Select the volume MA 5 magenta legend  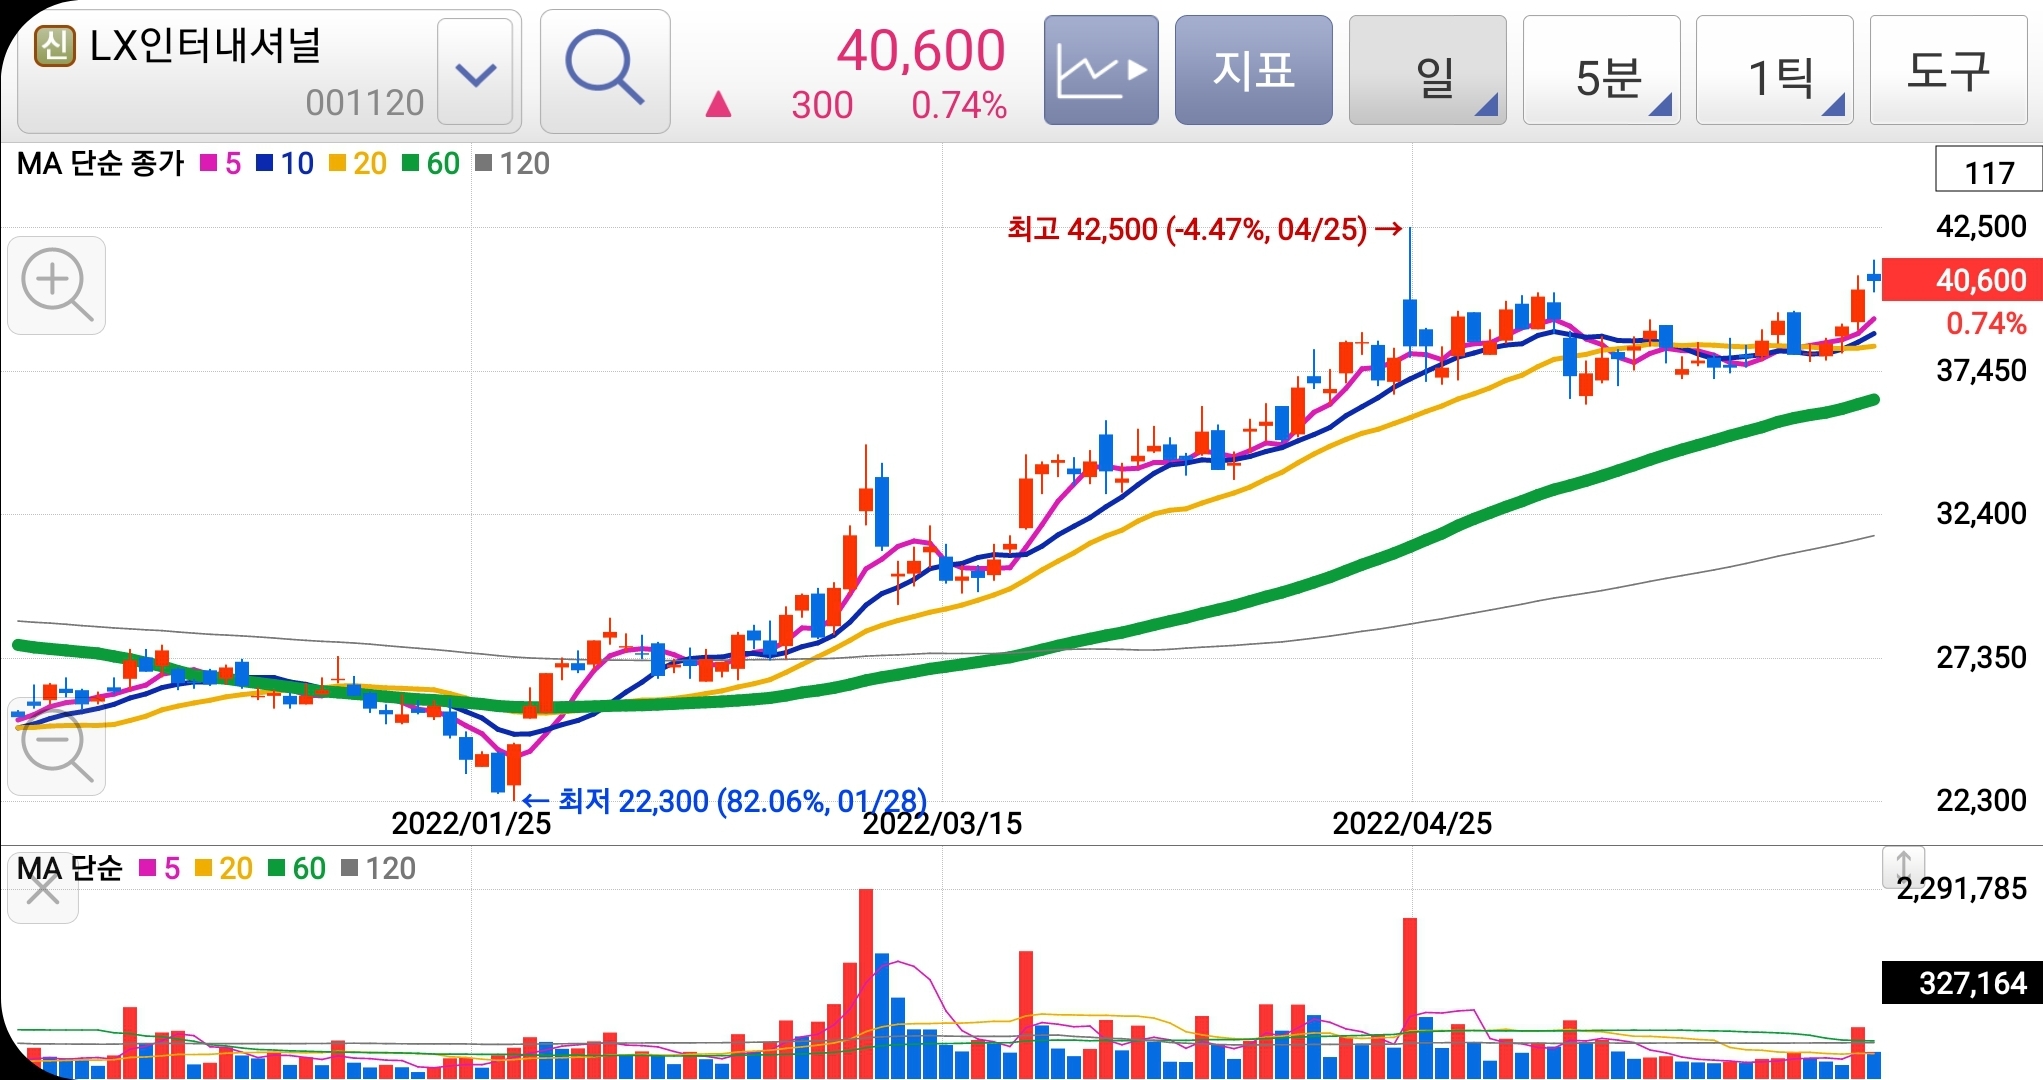coord(160,868)
